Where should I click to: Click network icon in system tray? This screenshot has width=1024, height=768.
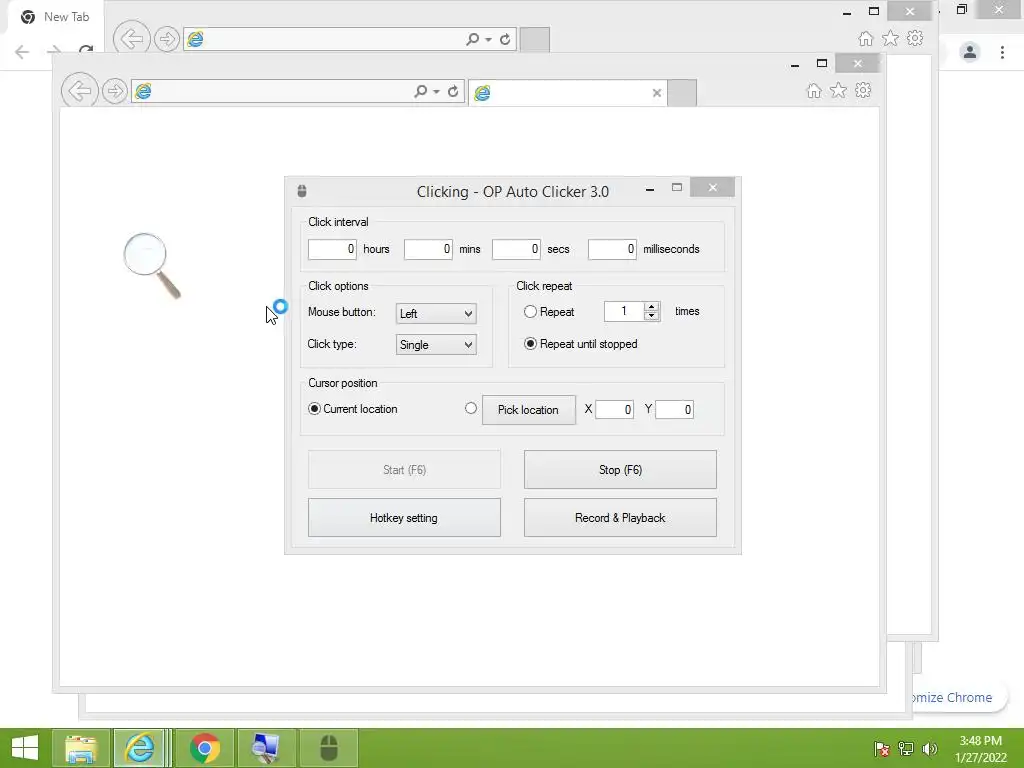pos(906,749)
